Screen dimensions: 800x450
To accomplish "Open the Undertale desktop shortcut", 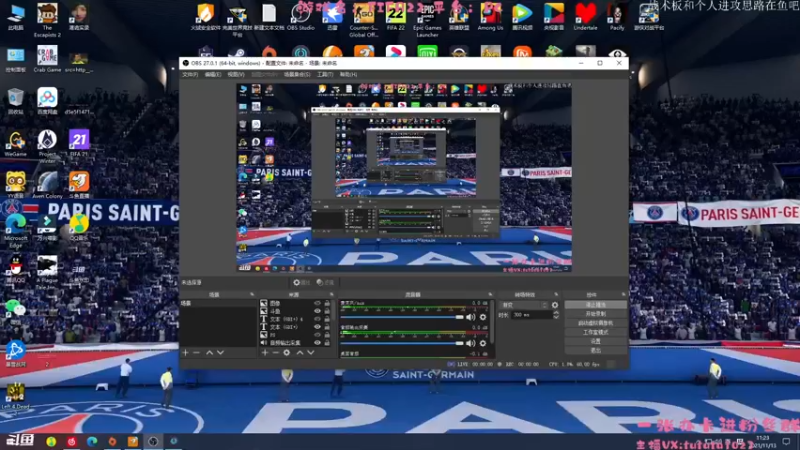I will (x=585, y=17).
